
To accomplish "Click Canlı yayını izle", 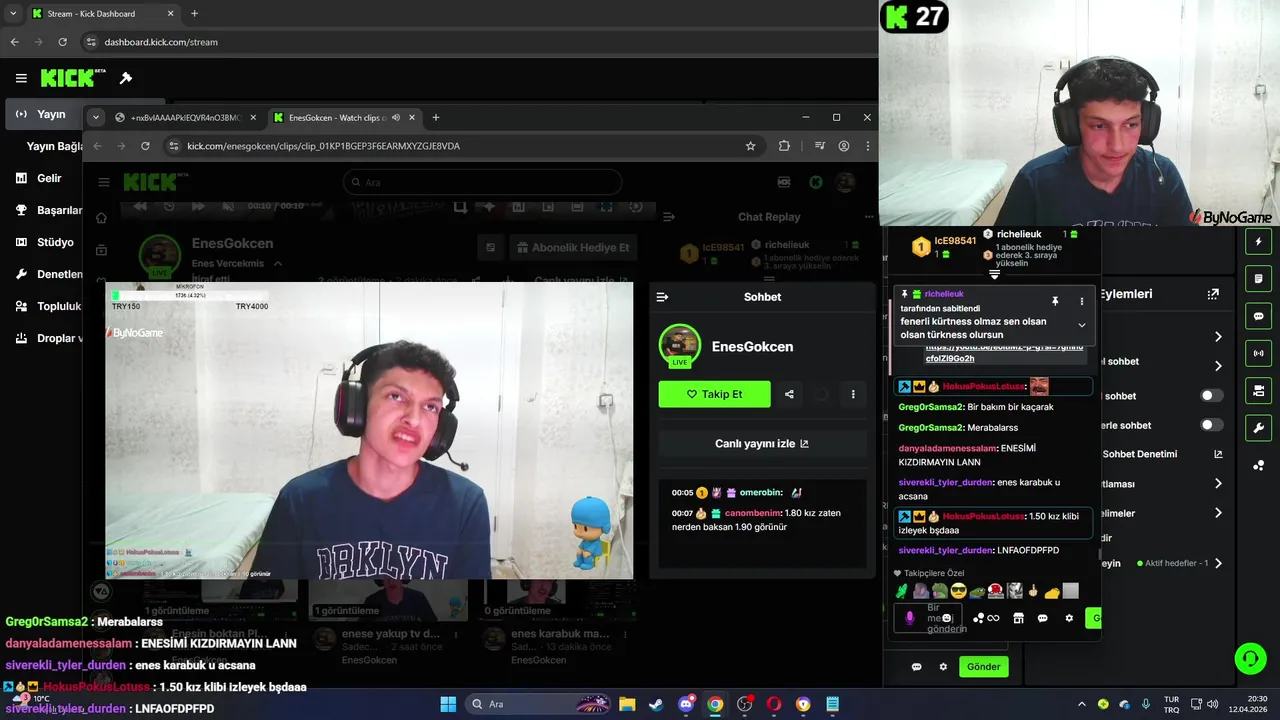I will click(x=762, y=444).
